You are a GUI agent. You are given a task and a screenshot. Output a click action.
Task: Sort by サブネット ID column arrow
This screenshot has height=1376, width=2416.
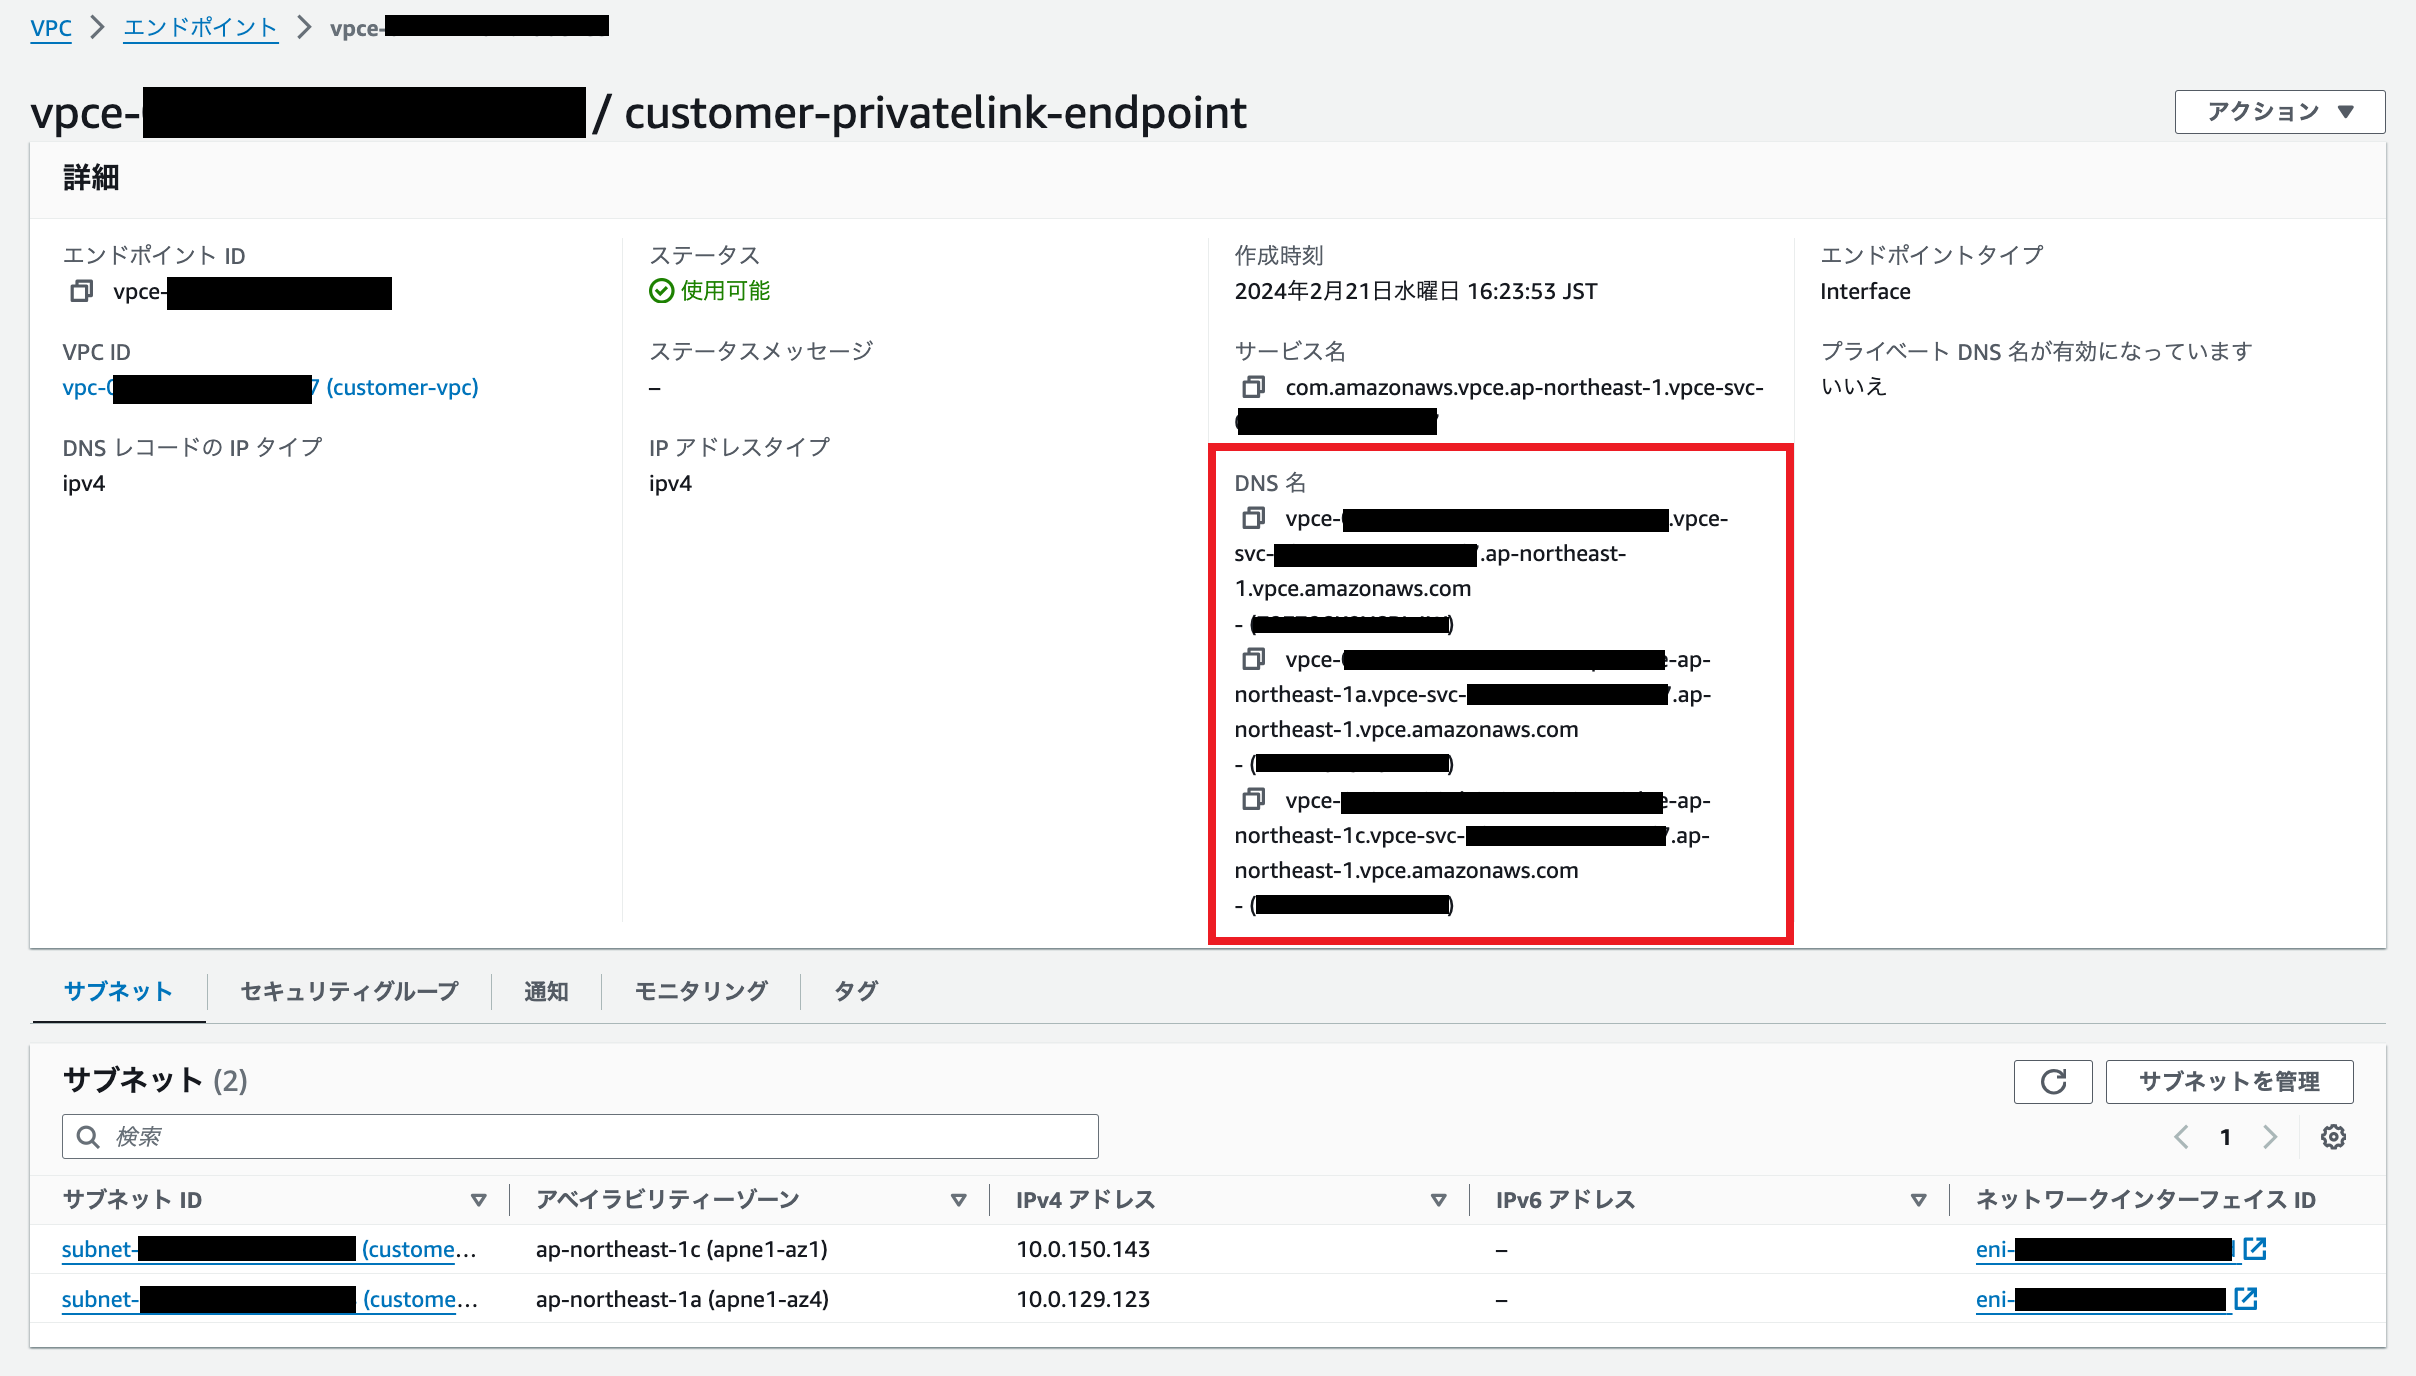478,1200
